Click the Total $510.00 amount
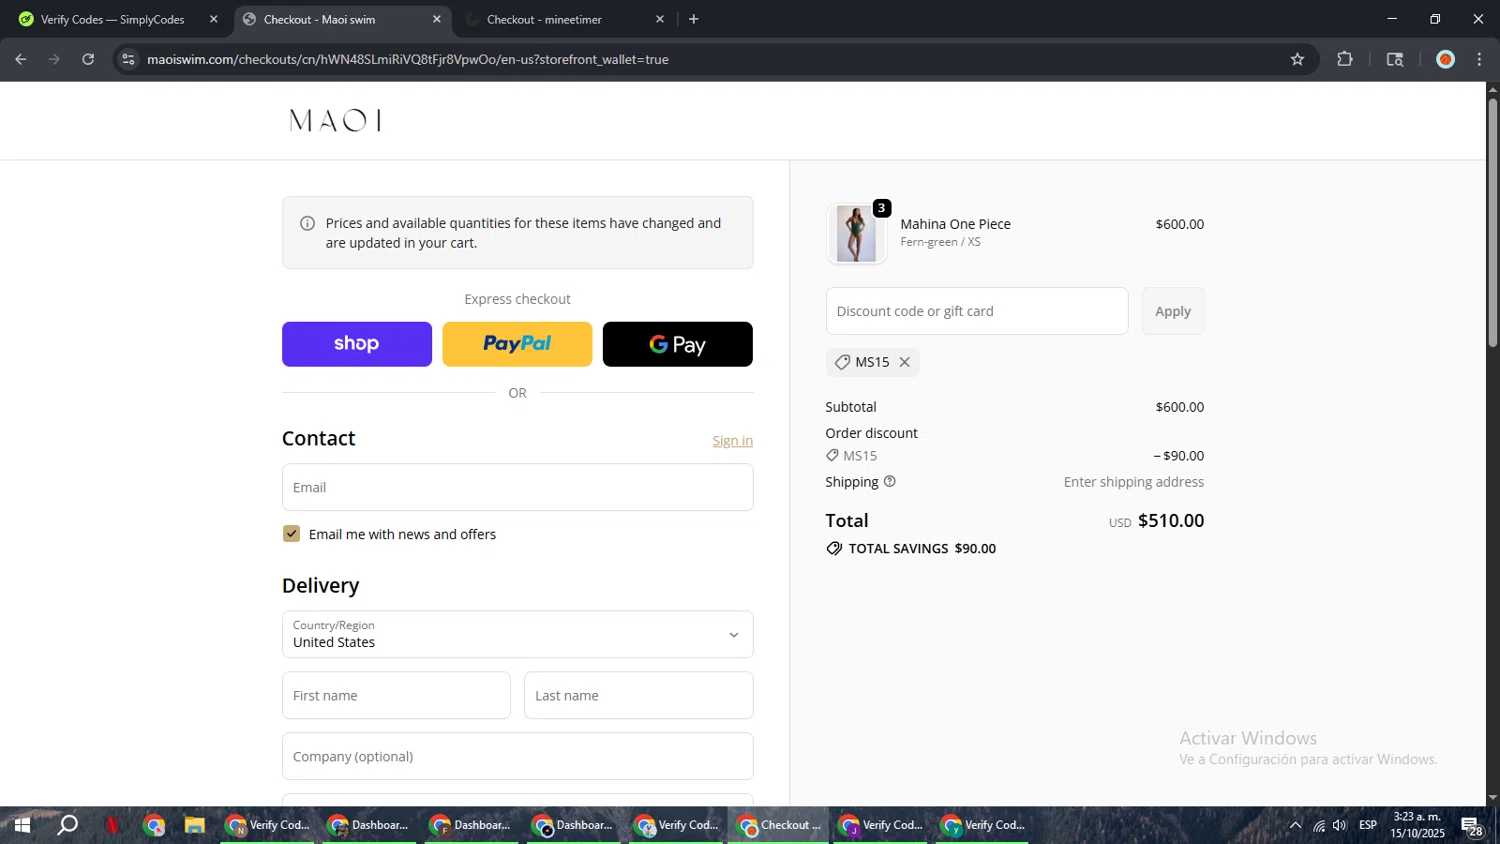The width and height of the screenshot is (1500, 844). (1171, 521)
